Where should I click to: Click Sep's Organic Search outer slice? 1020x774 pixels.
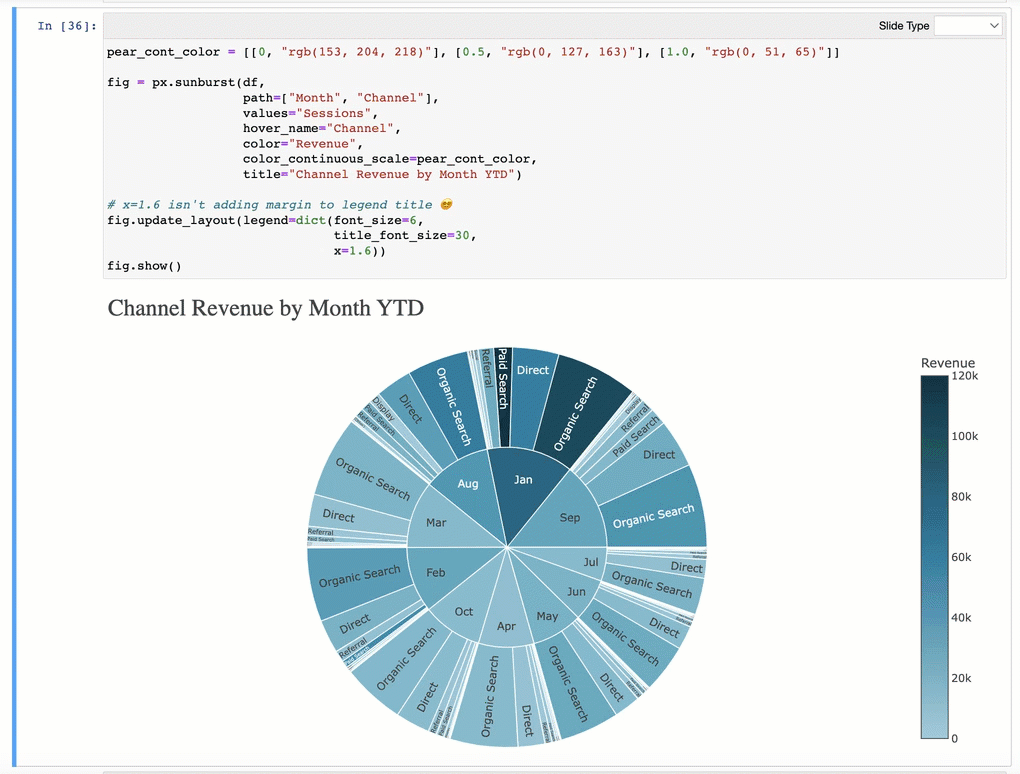point(654,513)
